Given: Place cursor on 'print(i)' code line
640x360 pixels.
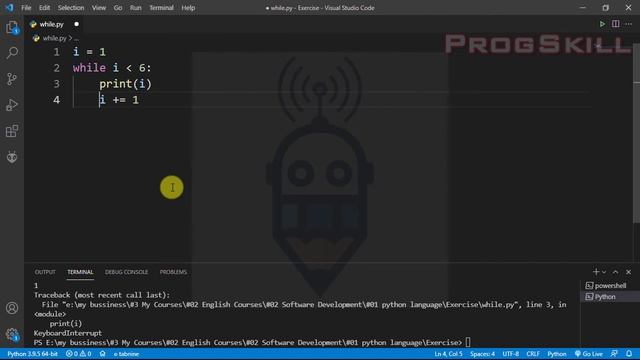Looking at the screenshot, I should (x=125, y=84).
